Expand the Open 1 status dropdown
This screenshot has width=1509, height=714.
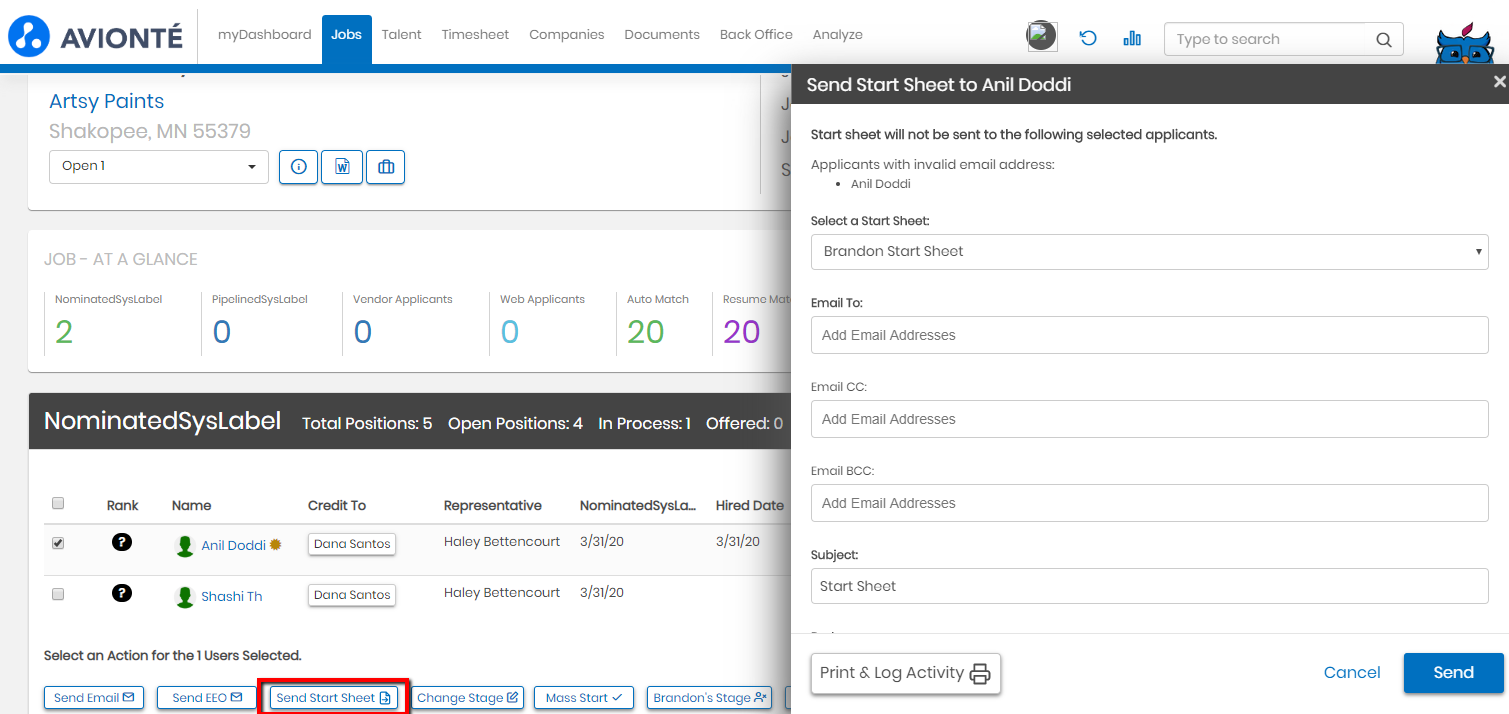(159, 167)
